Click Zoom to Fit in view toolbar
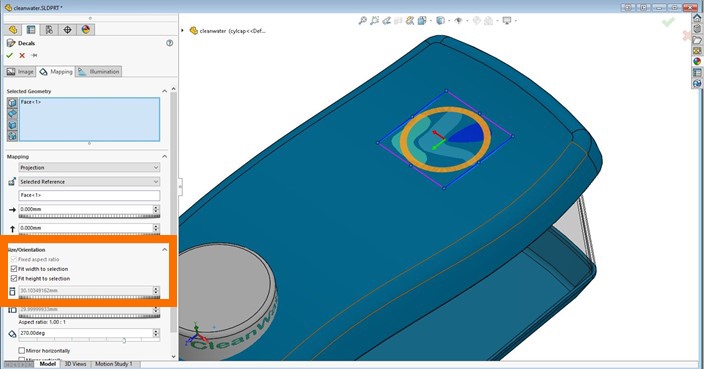 click(x=362, y=21)
